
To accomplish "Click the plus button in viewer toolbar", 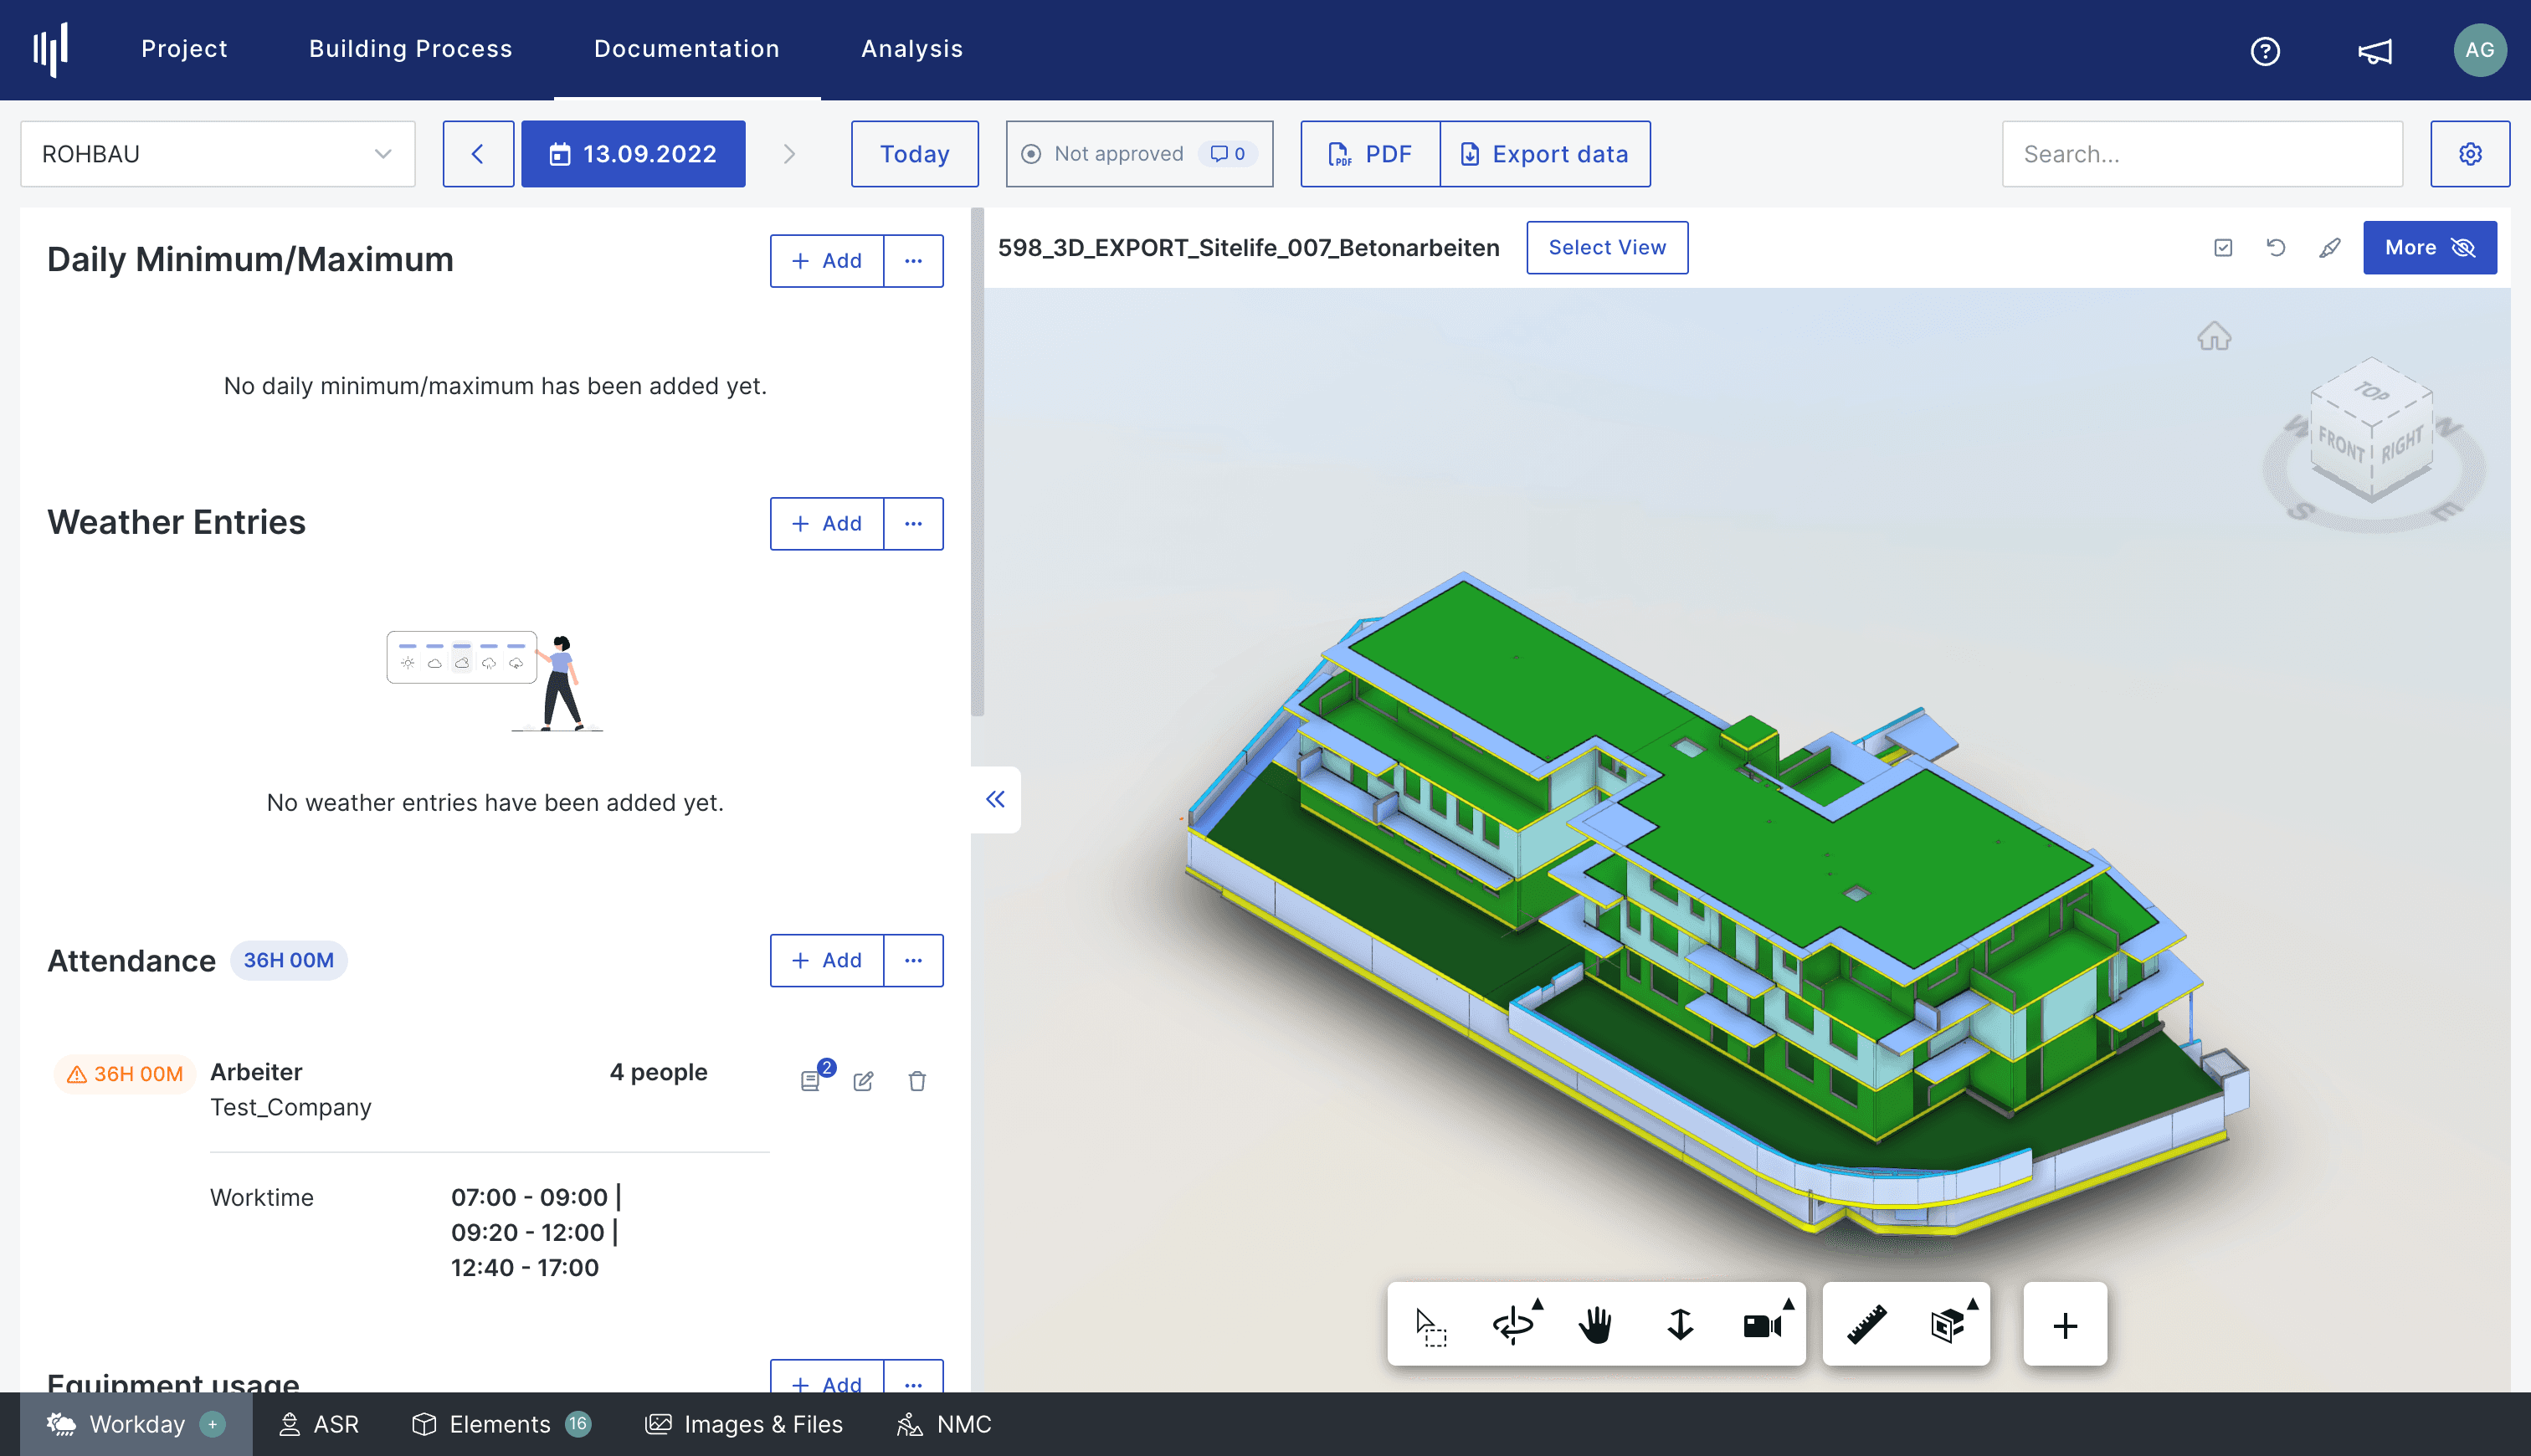I will click(2065, 1325).
